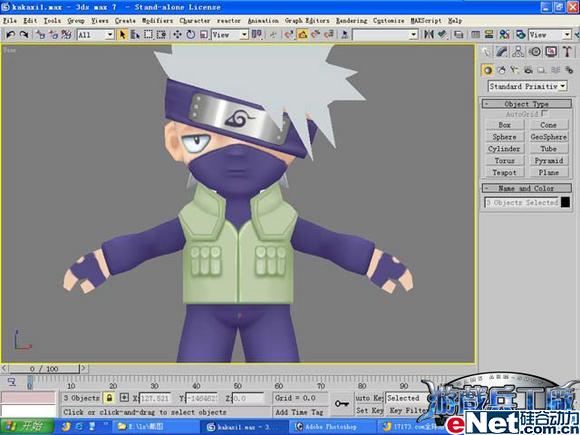This screenshot has height=435, width=580.
Task: Open the Material Editor icon
Action: pos(505,35)
